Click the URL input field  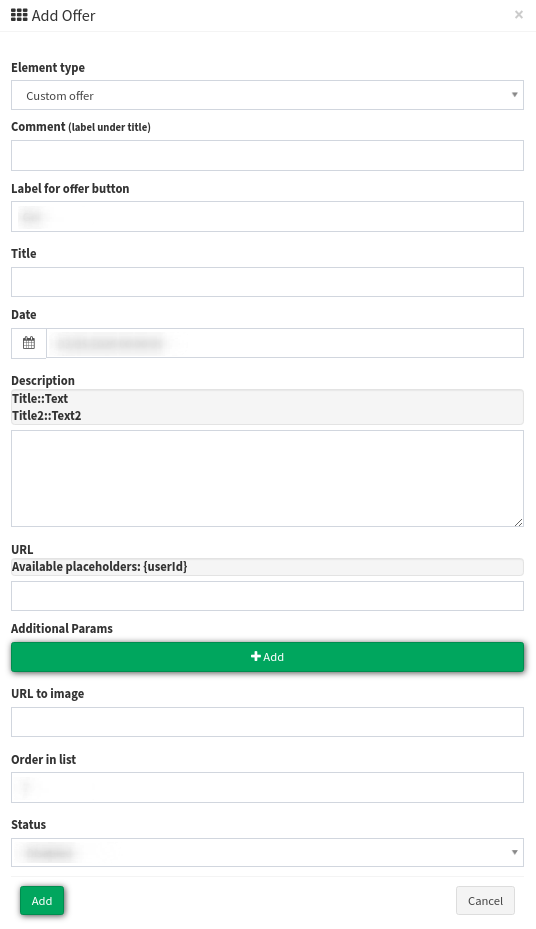pyautogui.click(x=267, y=596)
